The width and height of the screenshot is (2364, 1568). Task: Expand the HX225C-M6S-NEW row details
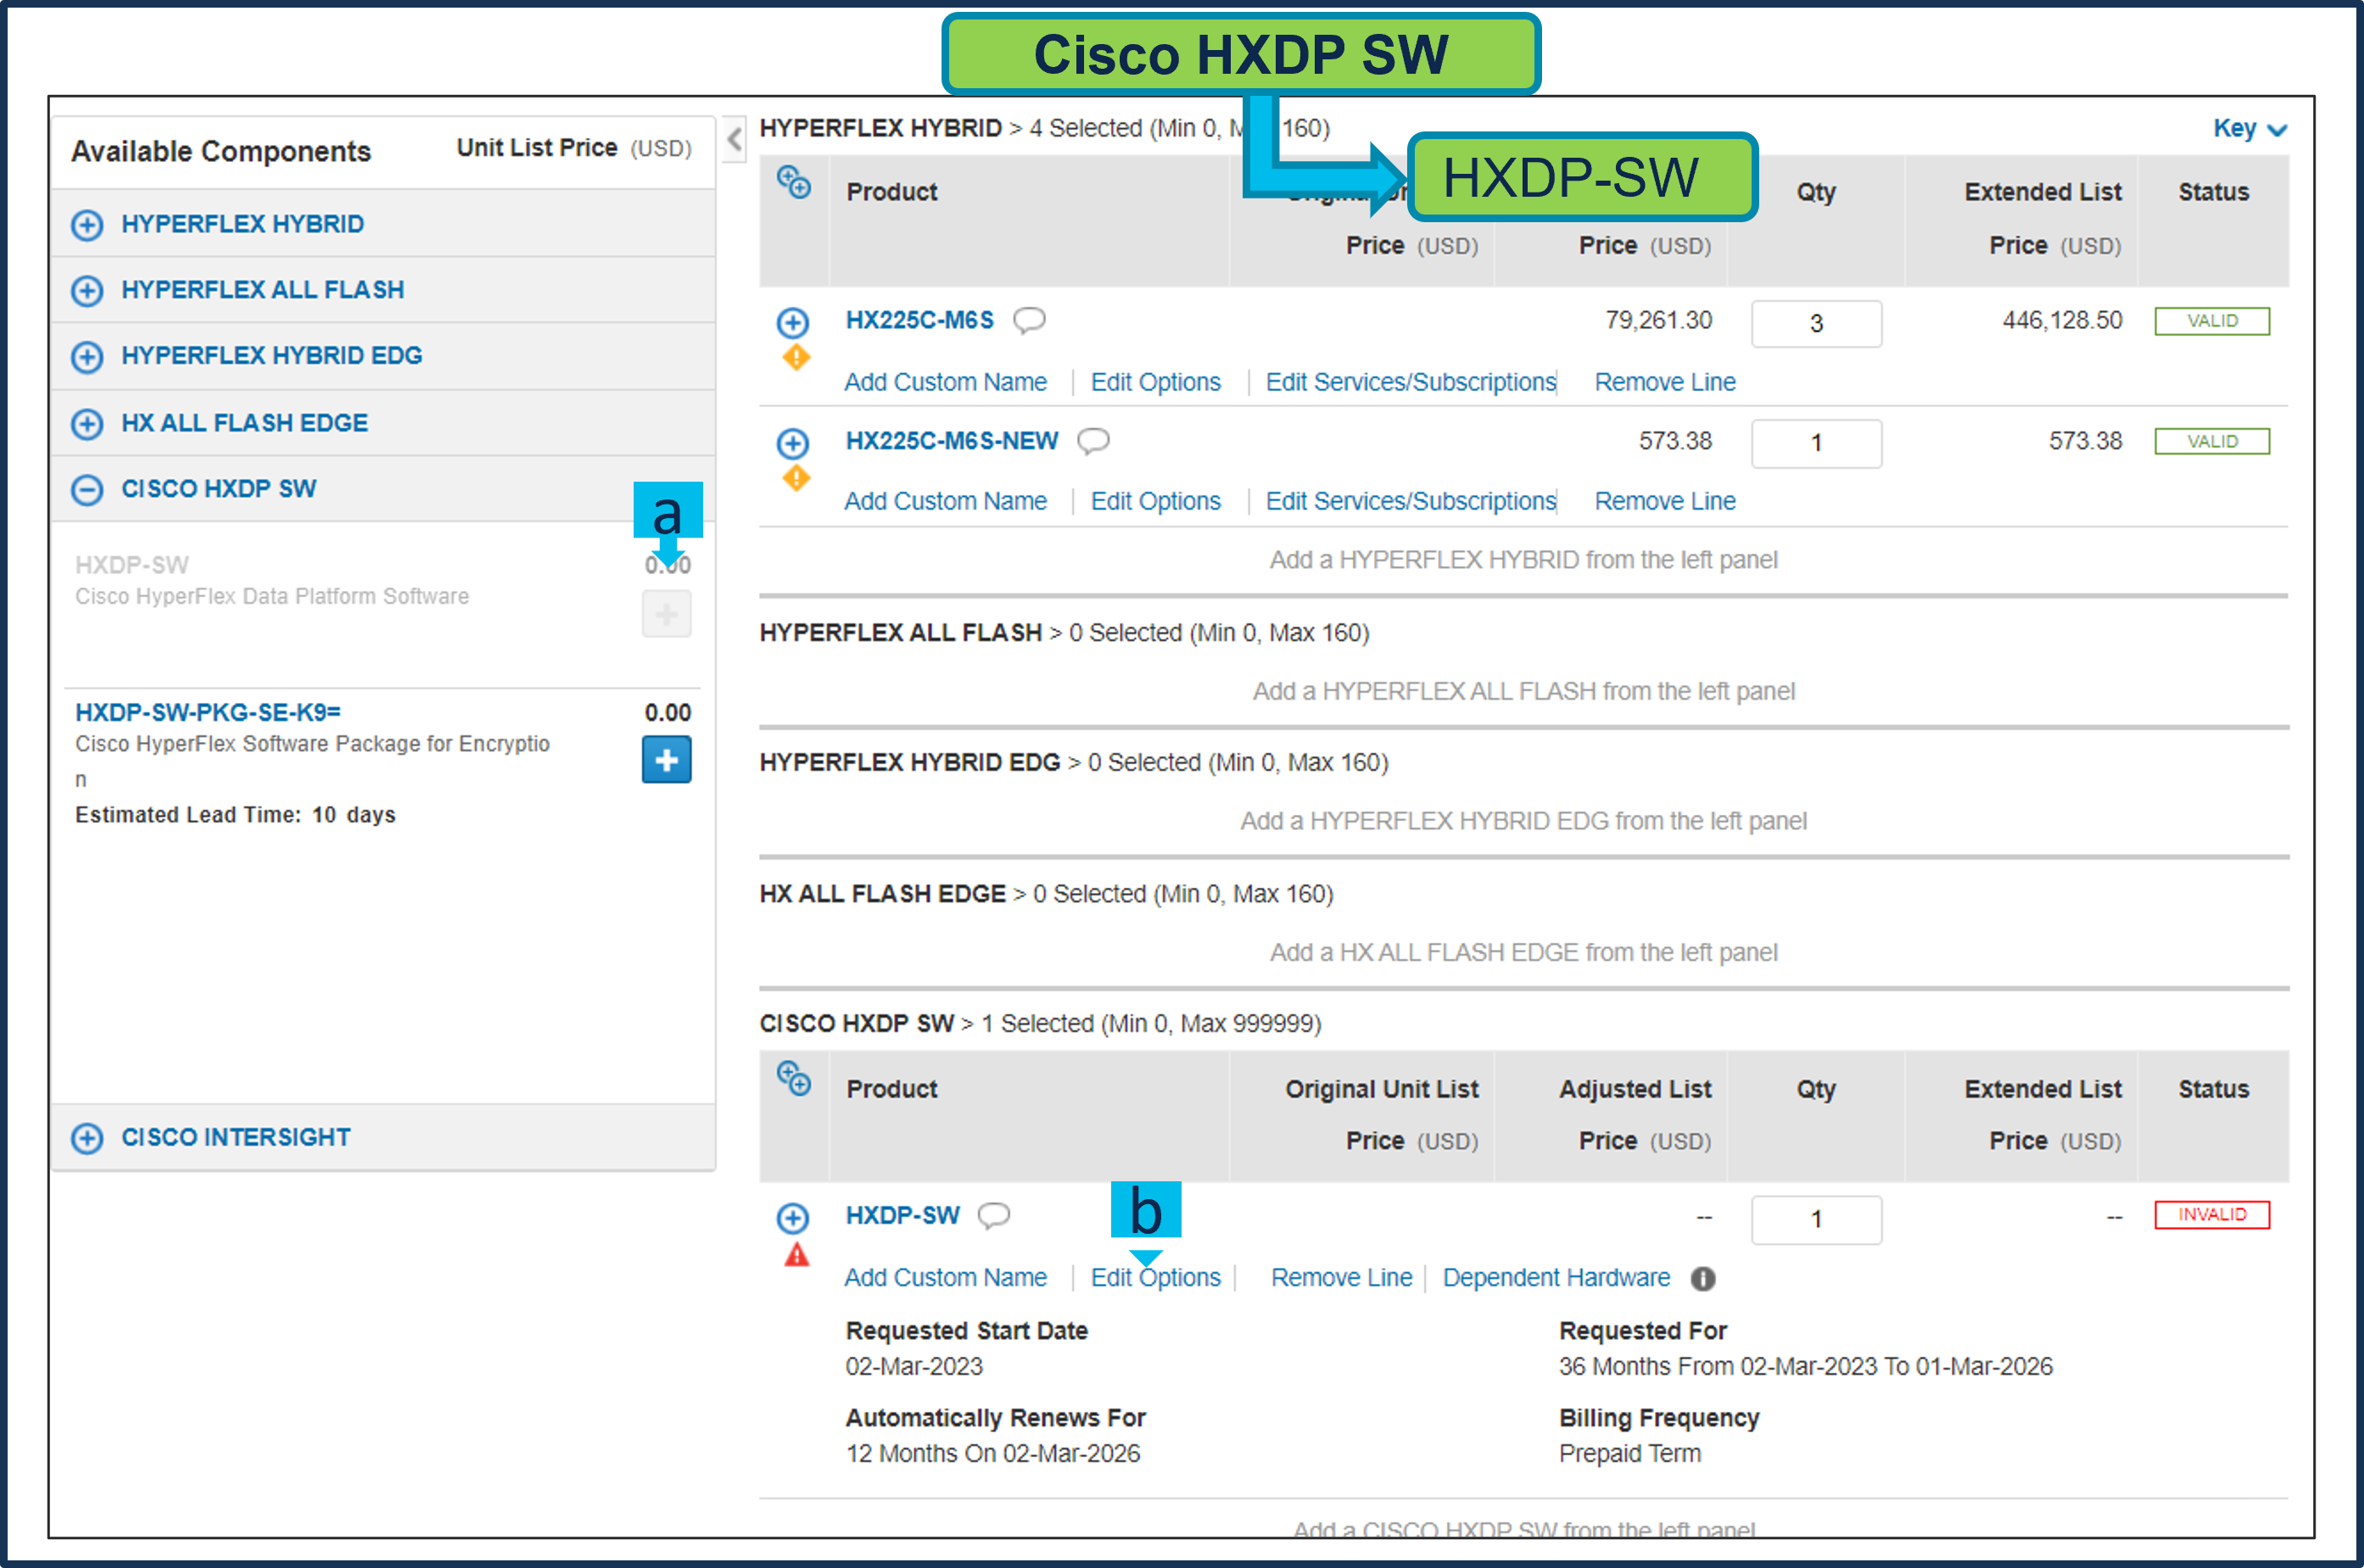[793, 443]
